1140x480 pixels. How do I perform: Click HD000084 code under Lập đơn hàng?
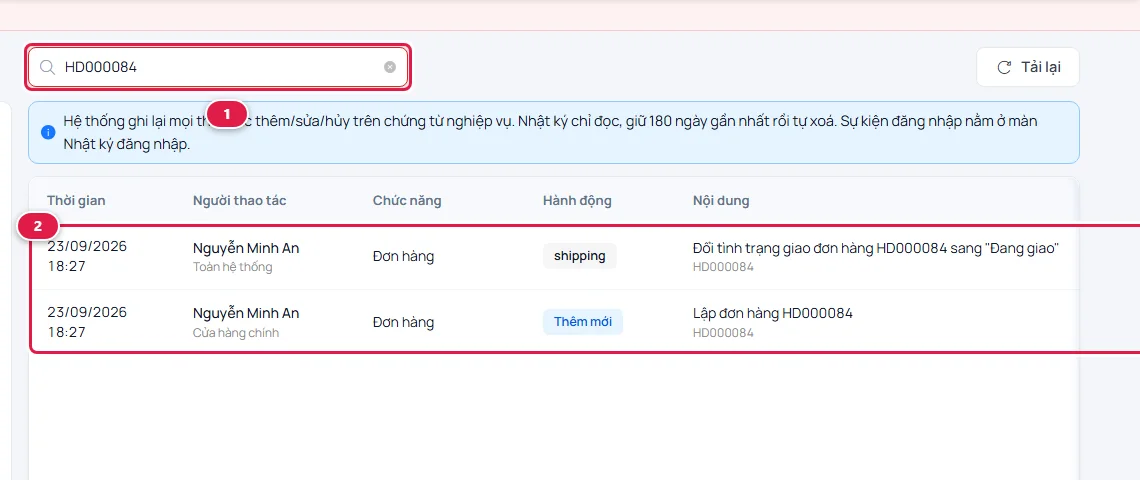(723, 333)
